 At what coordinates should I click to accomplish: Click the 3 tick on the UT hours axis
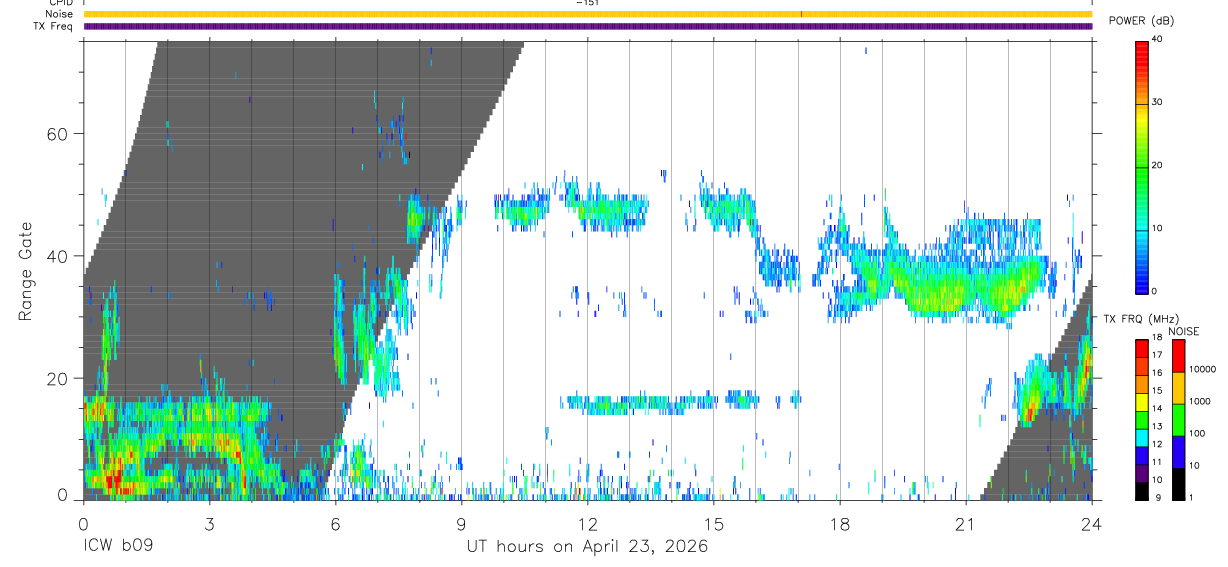pyautogui.click(x=209, y=522)
